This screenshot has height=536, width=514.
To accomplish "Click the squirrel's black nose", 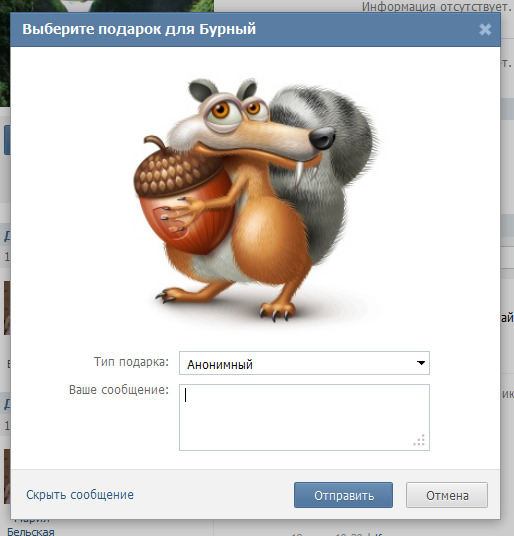I will [322, 138].
